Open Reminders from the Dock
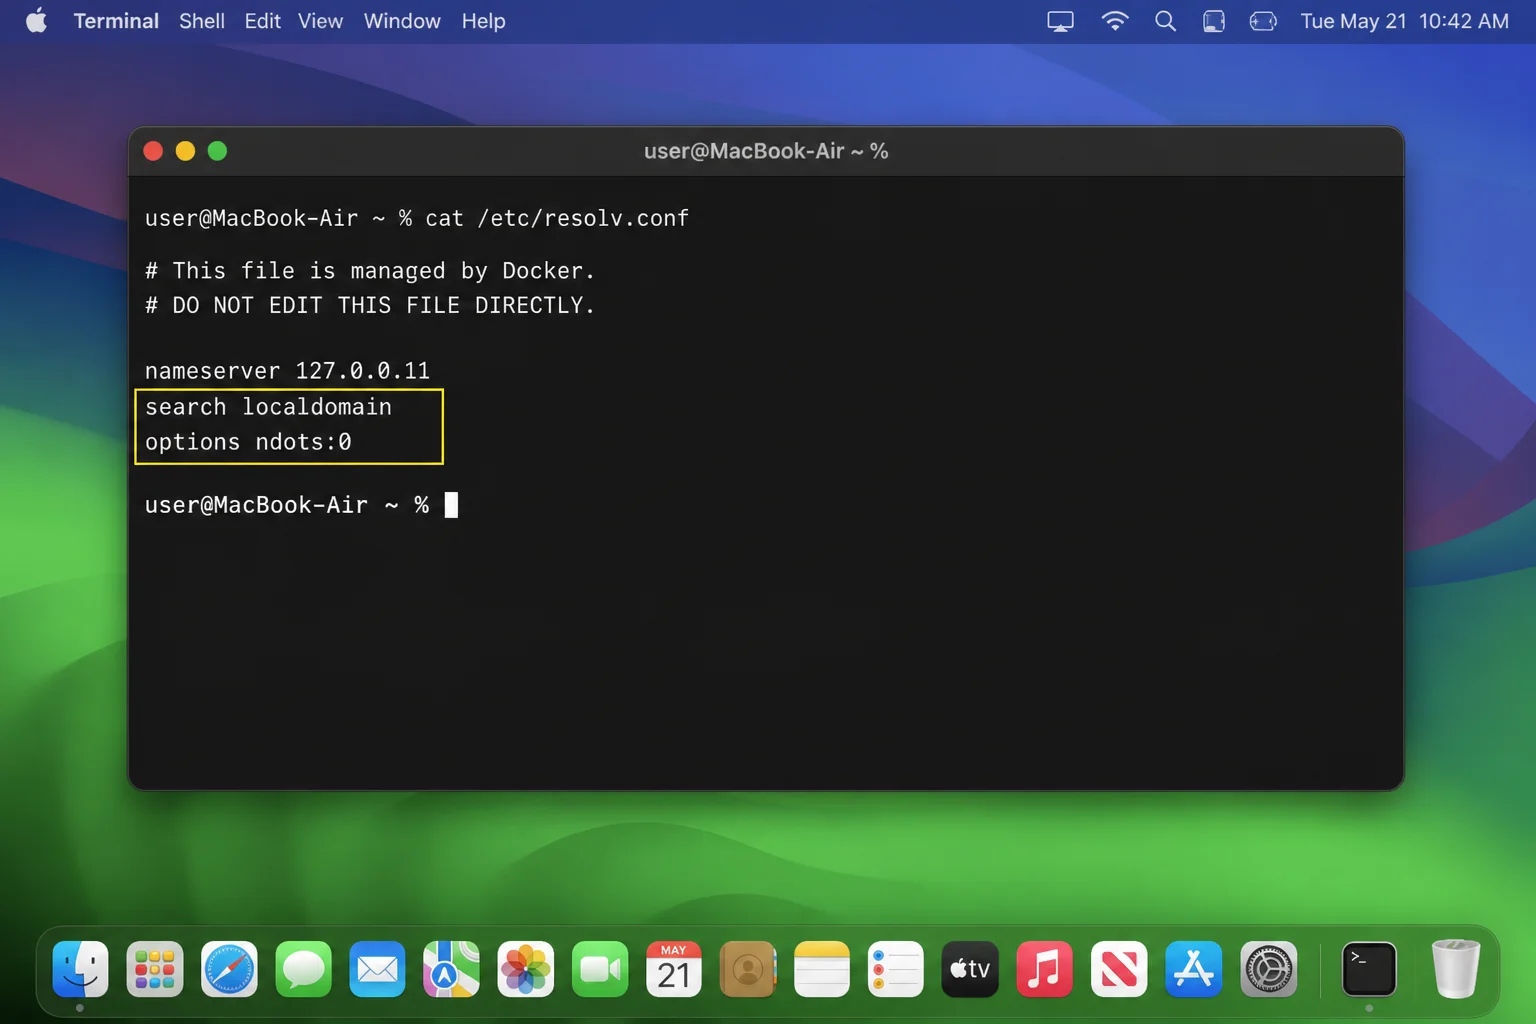Image resolution: width=1536 pixels, height=1024 pixels. tap(896, 969)
